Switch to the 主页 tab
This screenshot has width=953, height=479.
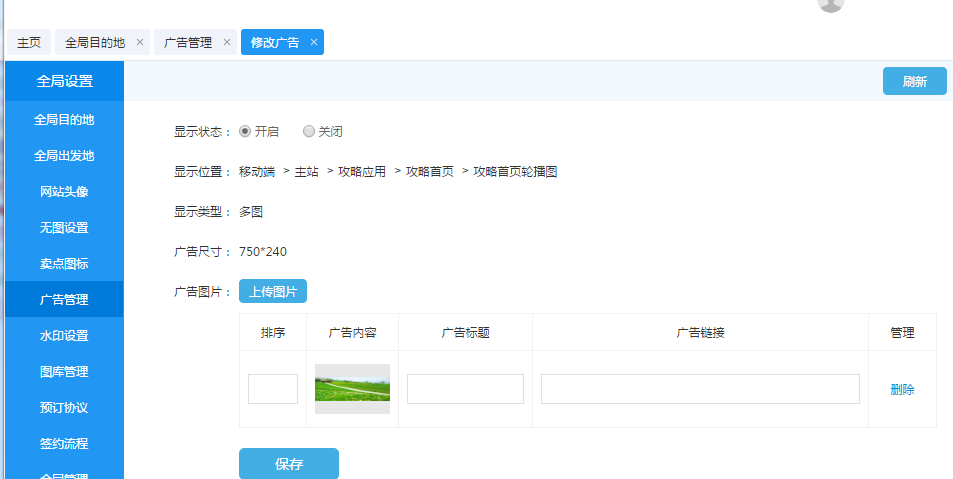29,42
